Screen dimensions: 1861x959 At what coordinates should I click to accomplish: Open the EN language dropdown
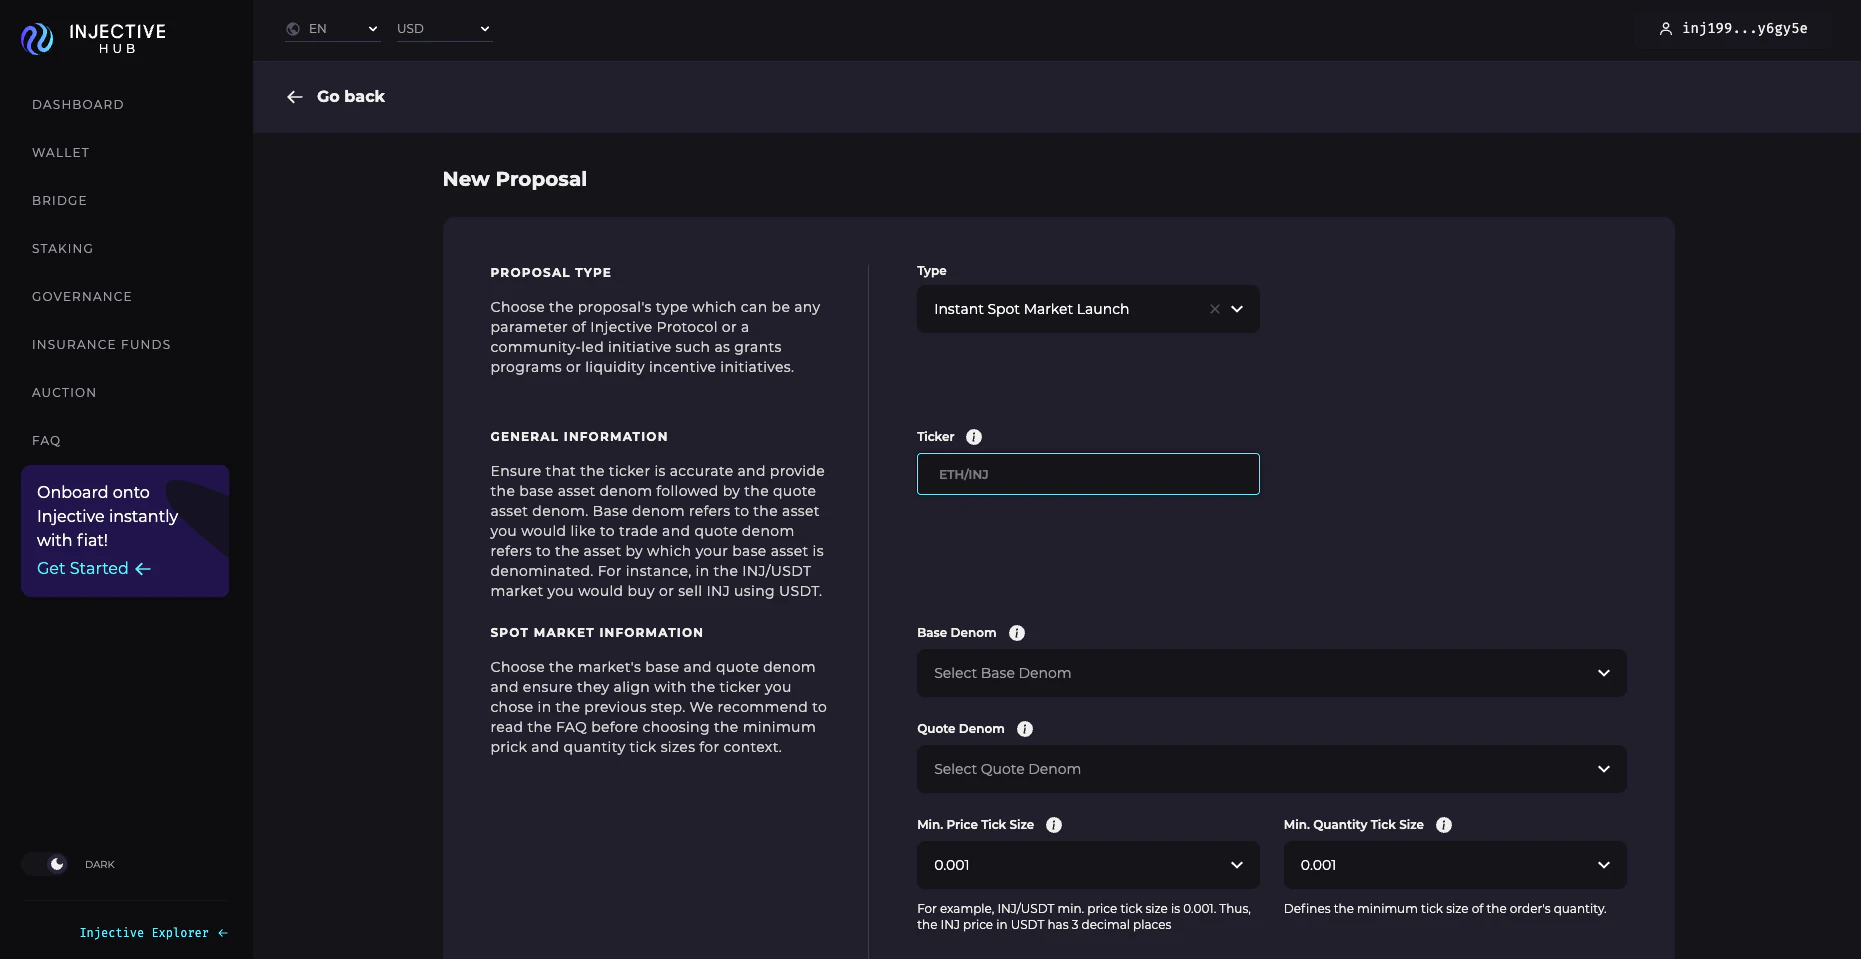point(333,29)
